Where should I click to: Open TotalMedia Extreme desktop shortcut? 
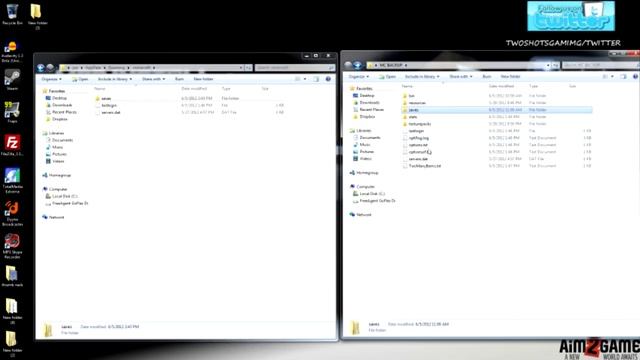[12, 180]
